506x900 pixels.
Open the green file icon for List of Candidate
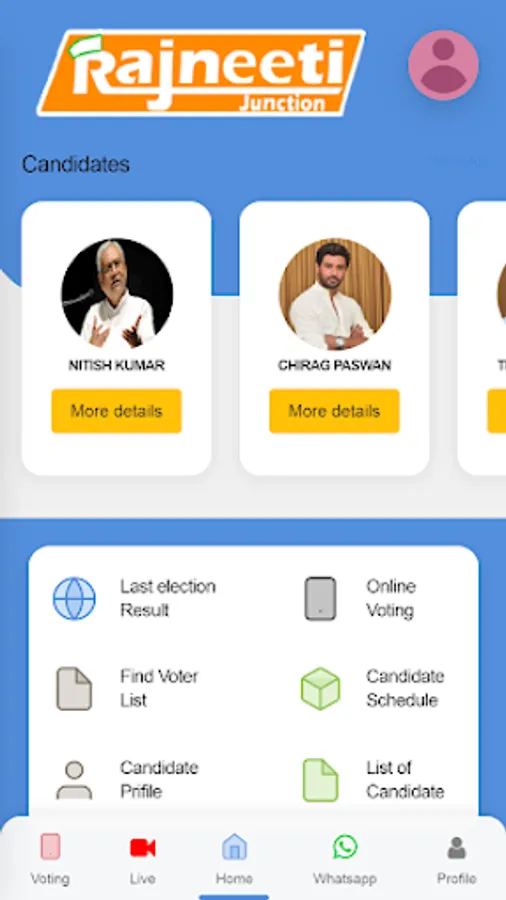coord(320,779)
